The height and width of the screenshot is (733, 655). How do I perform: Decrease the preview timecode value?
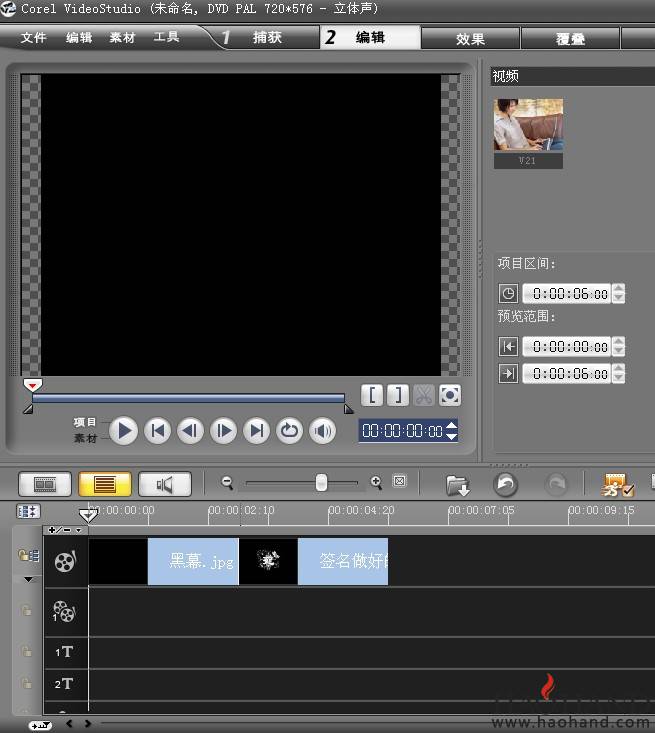tap(452, 436)
